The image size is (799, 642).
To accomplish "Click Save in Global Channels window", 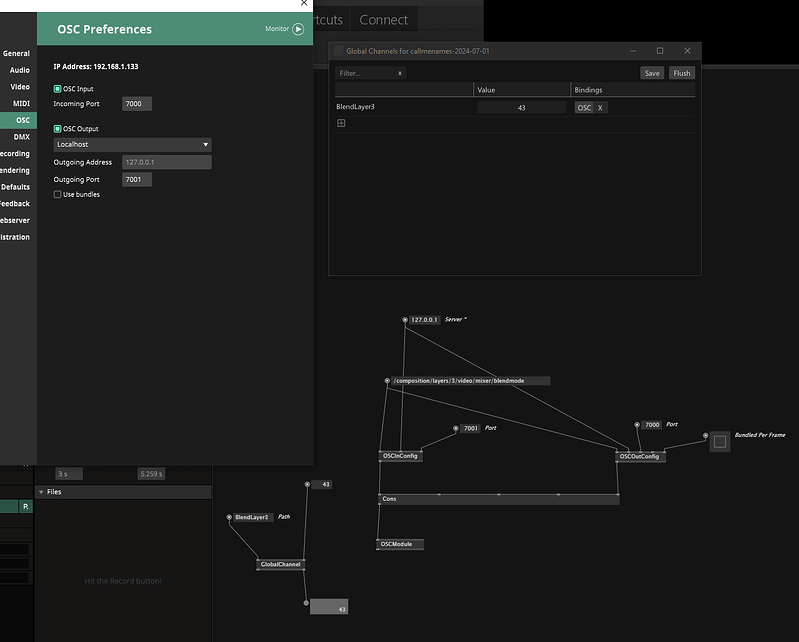I will click(x=652, y=73).
